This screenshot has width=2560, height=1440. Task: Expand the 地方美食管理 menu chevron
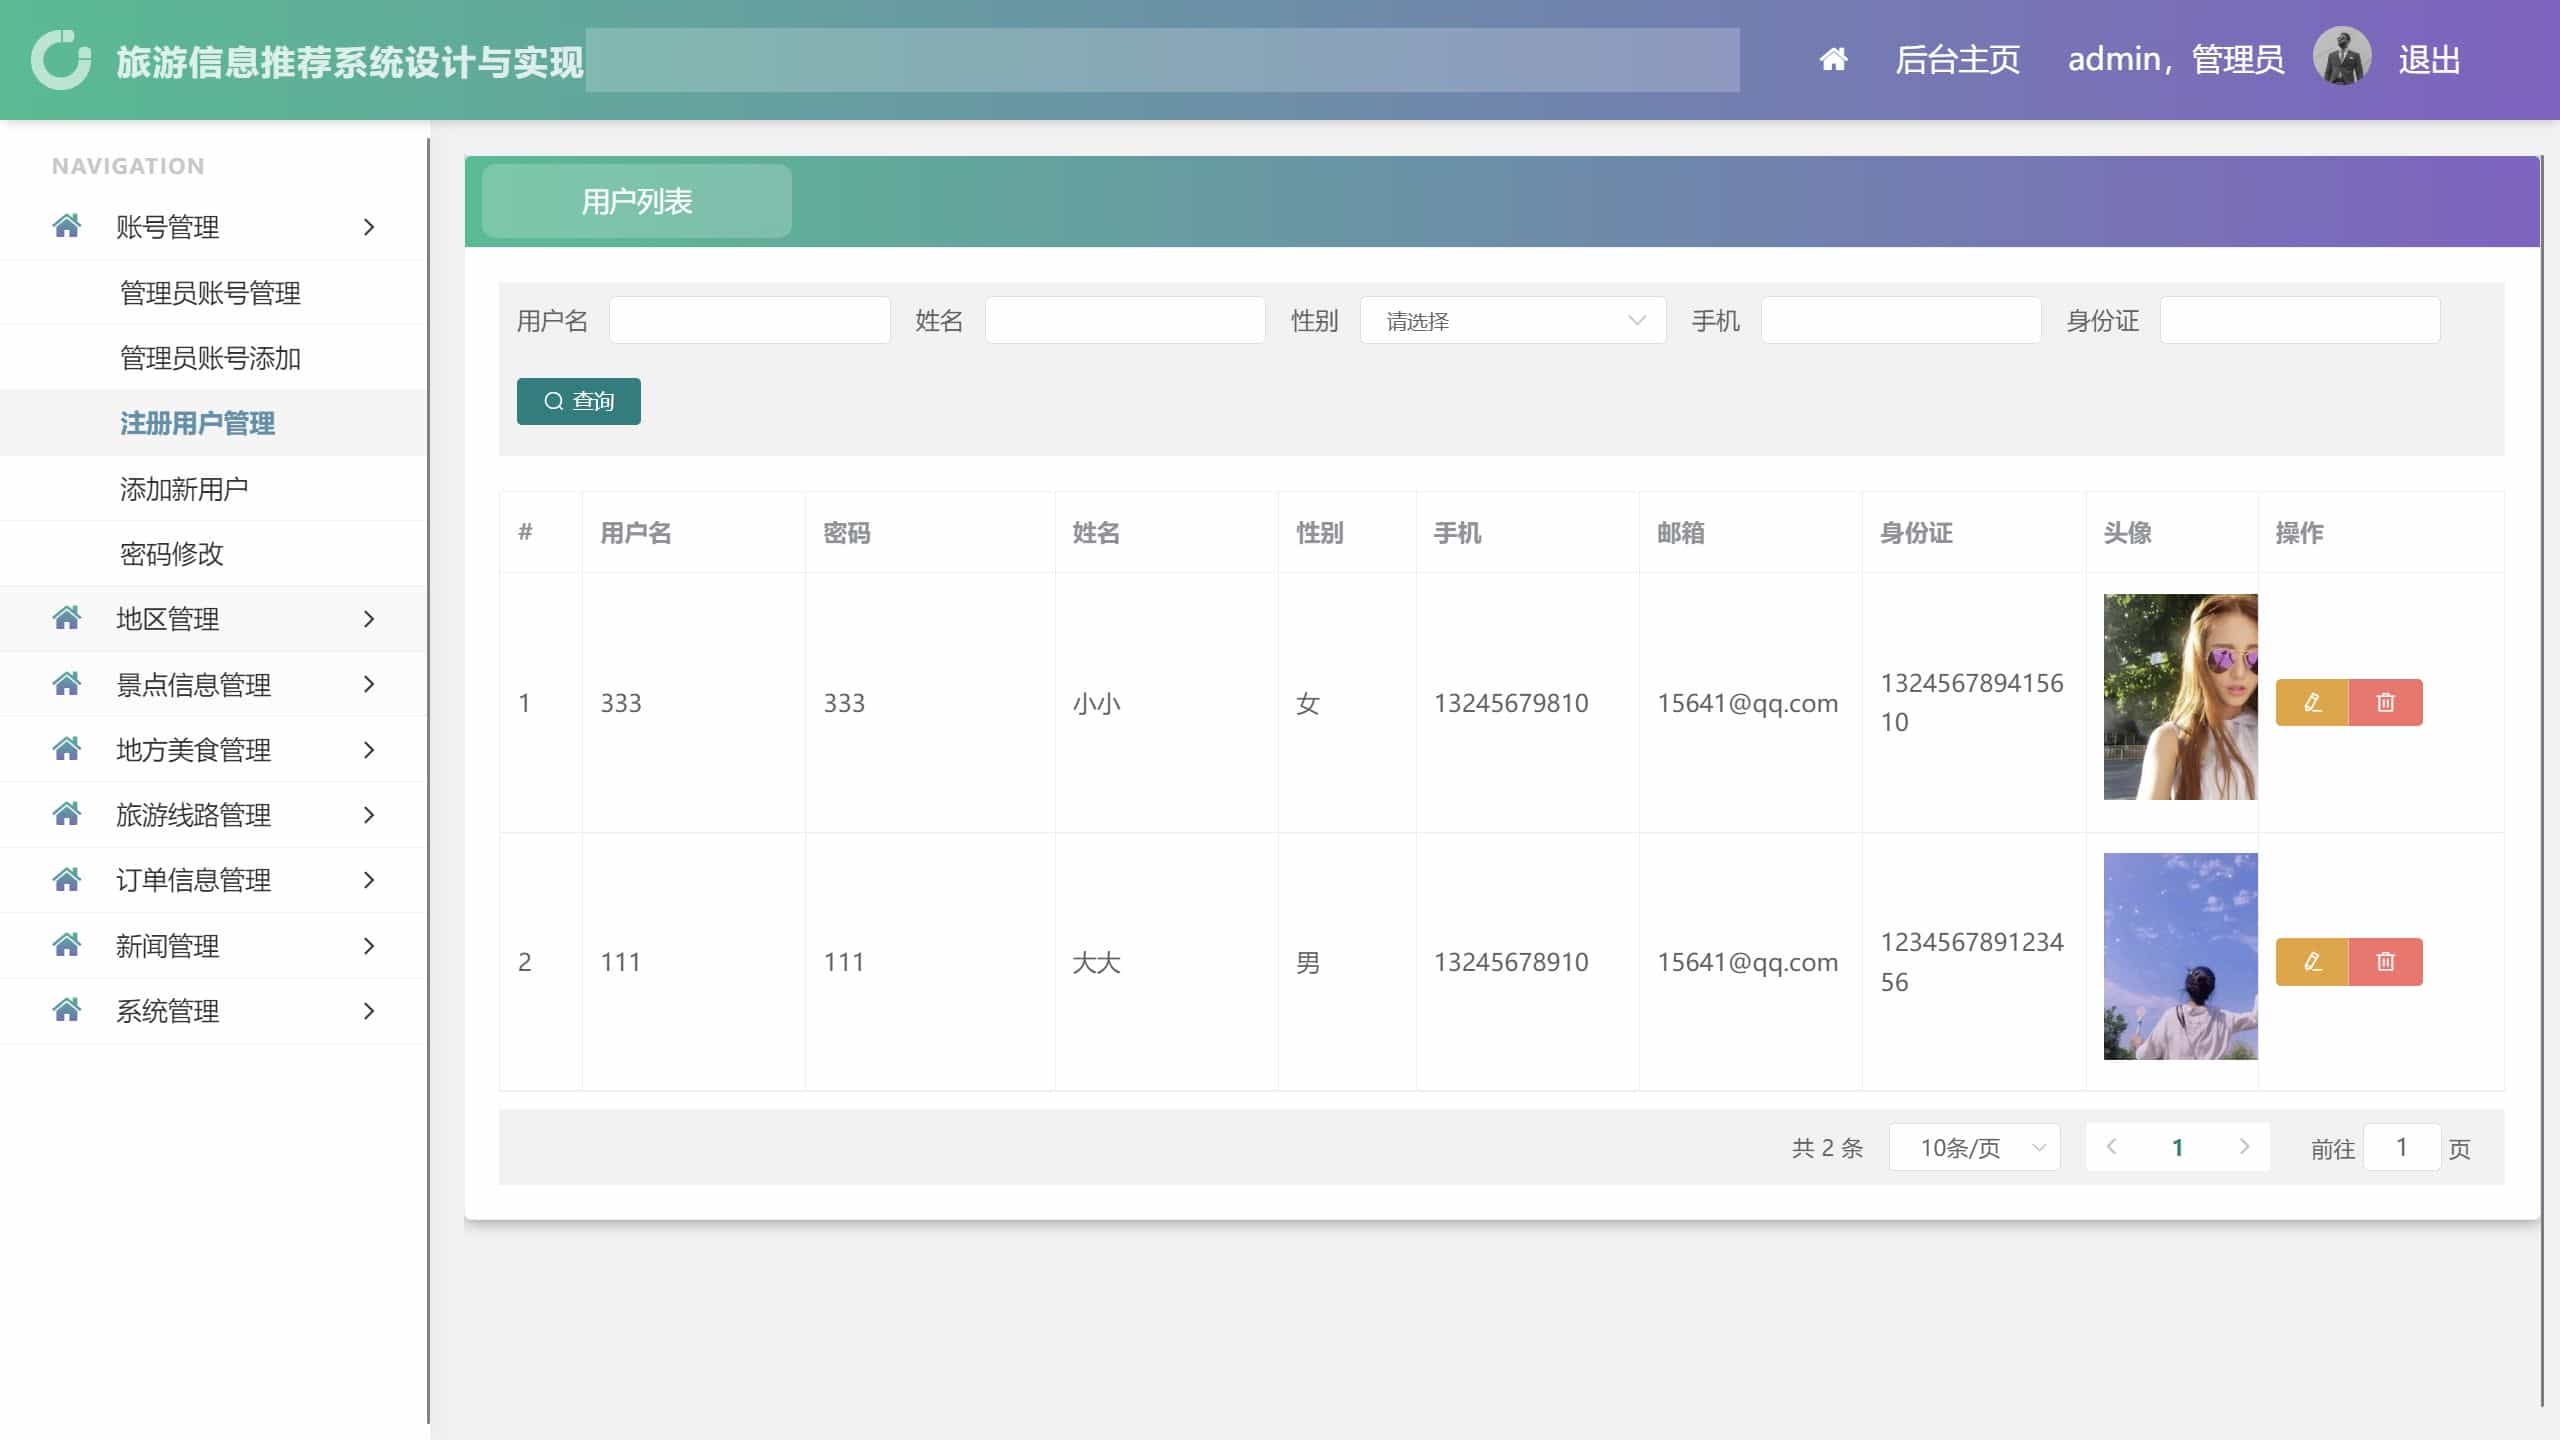[369, 750]
